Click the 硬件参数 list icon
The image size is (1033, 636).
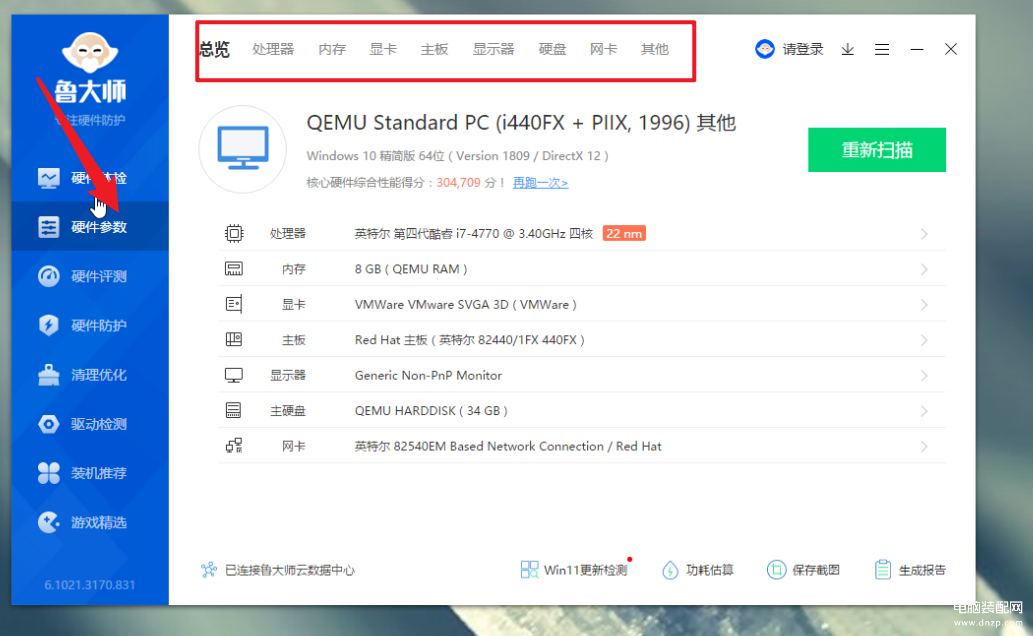[49, 227]
